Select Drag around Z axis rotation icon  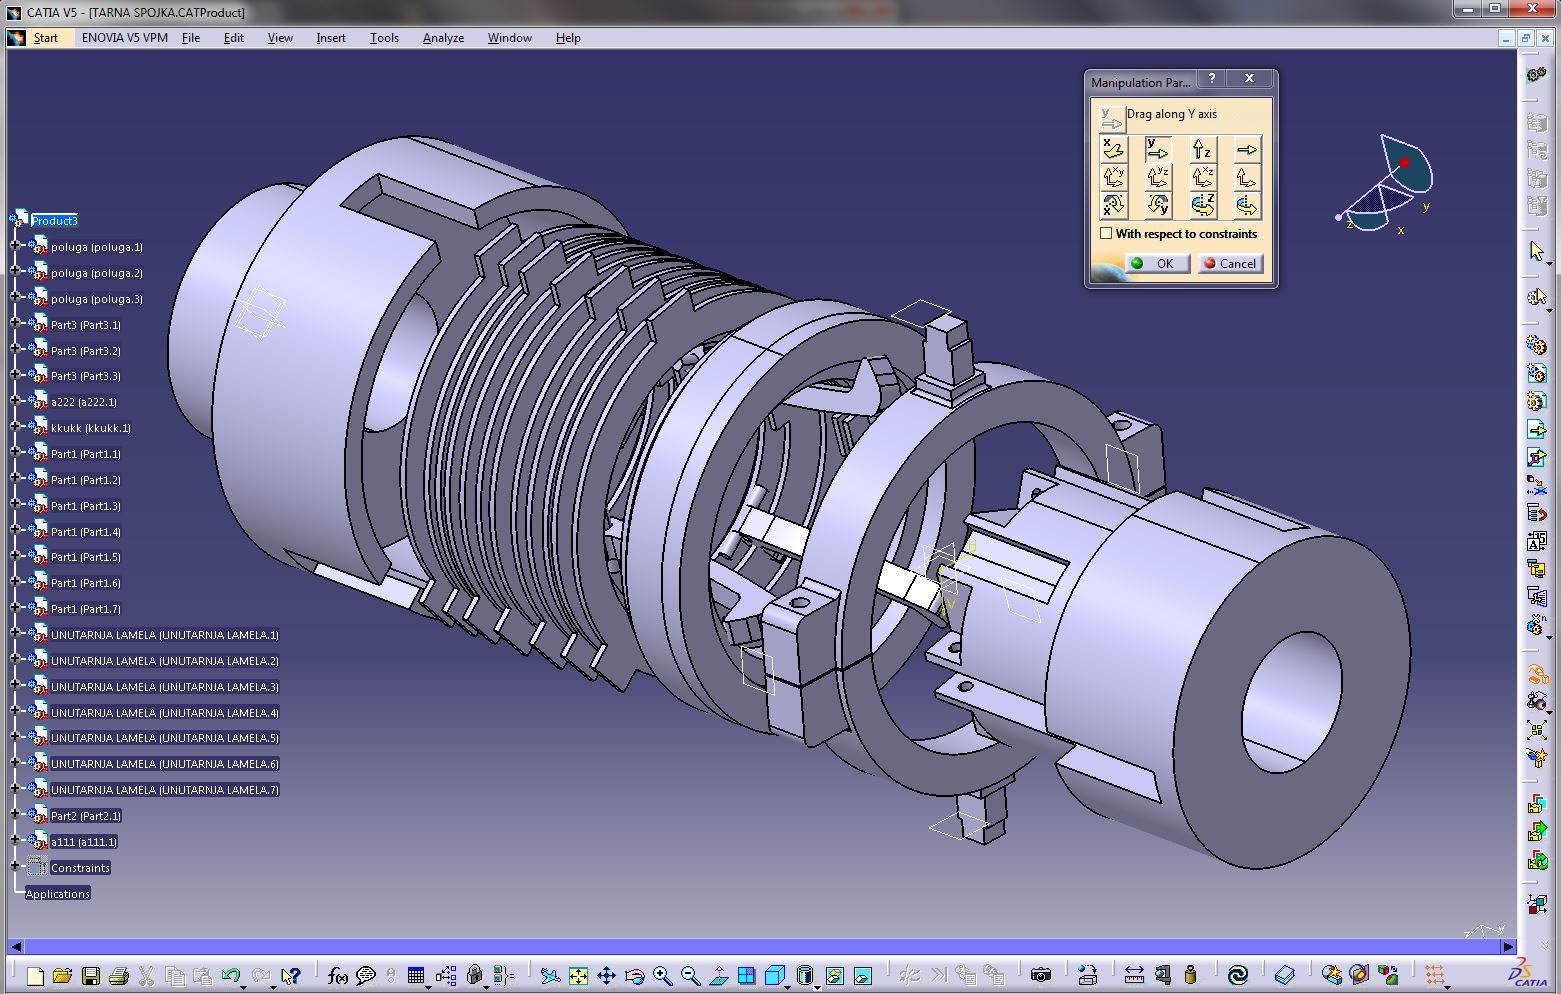1202,206
